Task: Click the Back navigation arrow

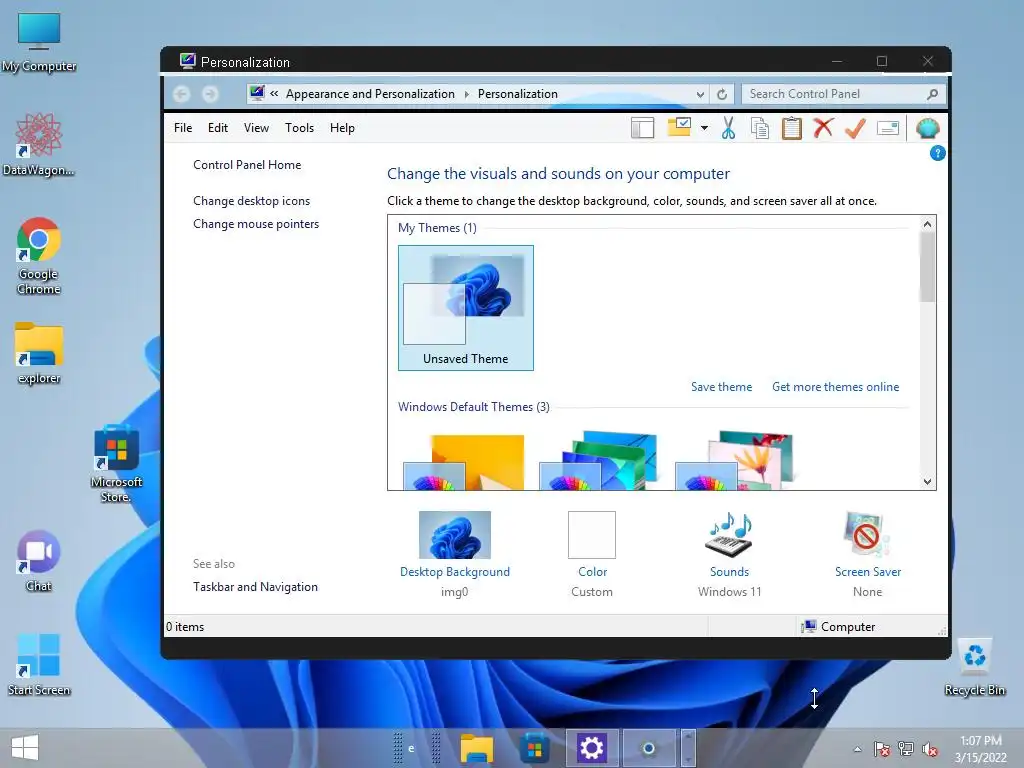Action: tap(182, 94)
